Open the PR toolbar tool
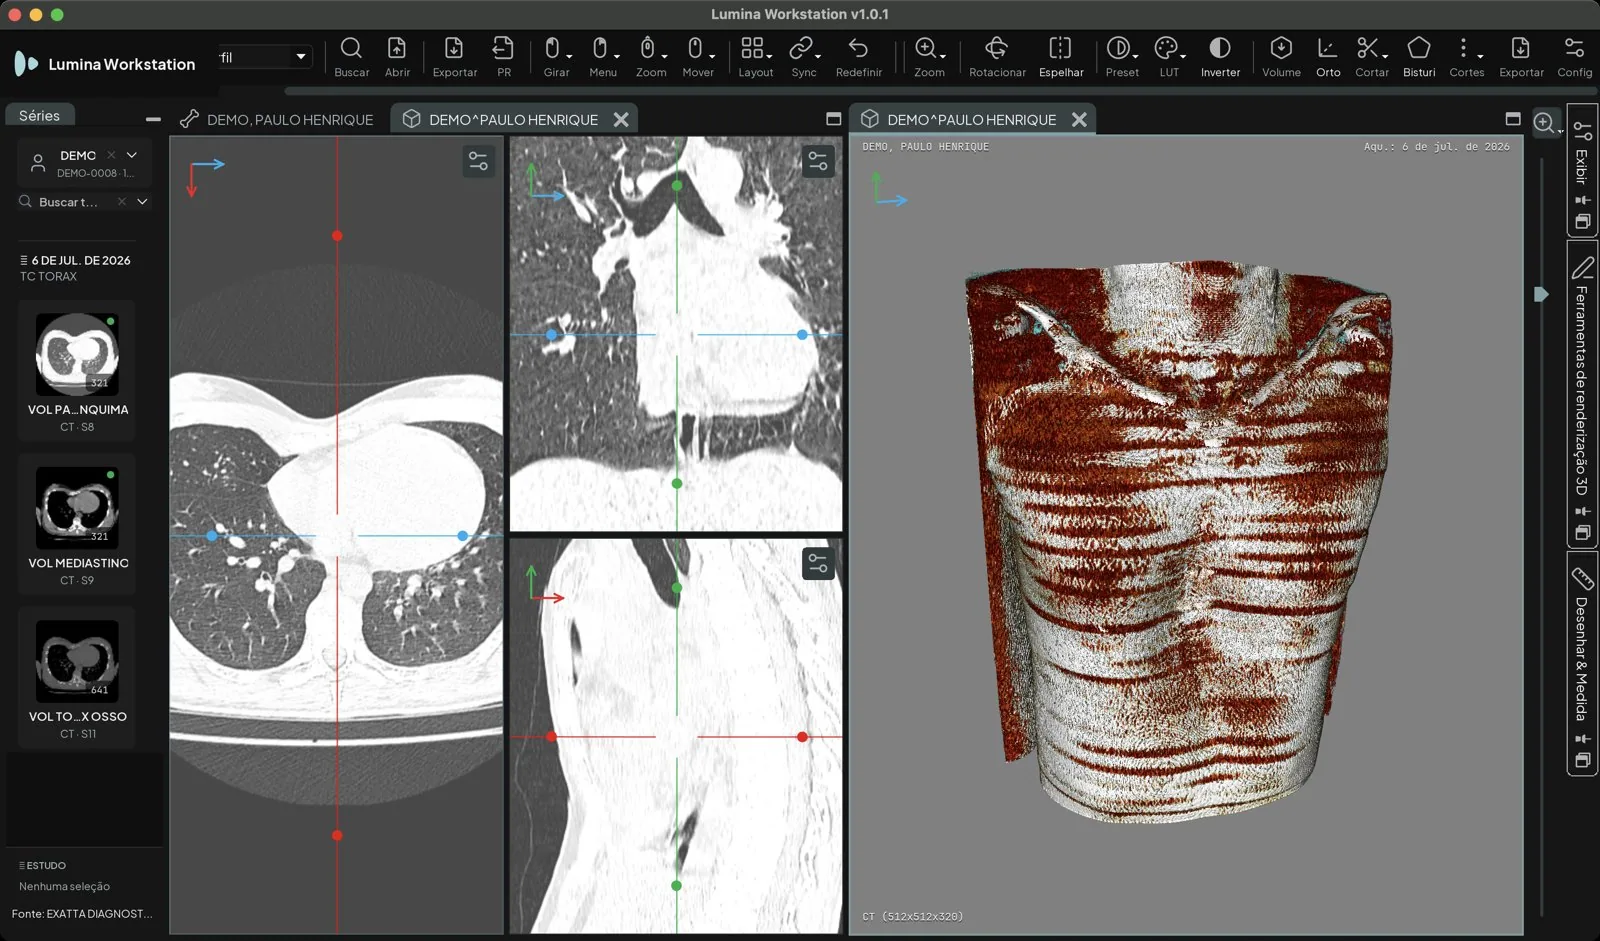Viewport: 1600px width, 941px height. 503,57
